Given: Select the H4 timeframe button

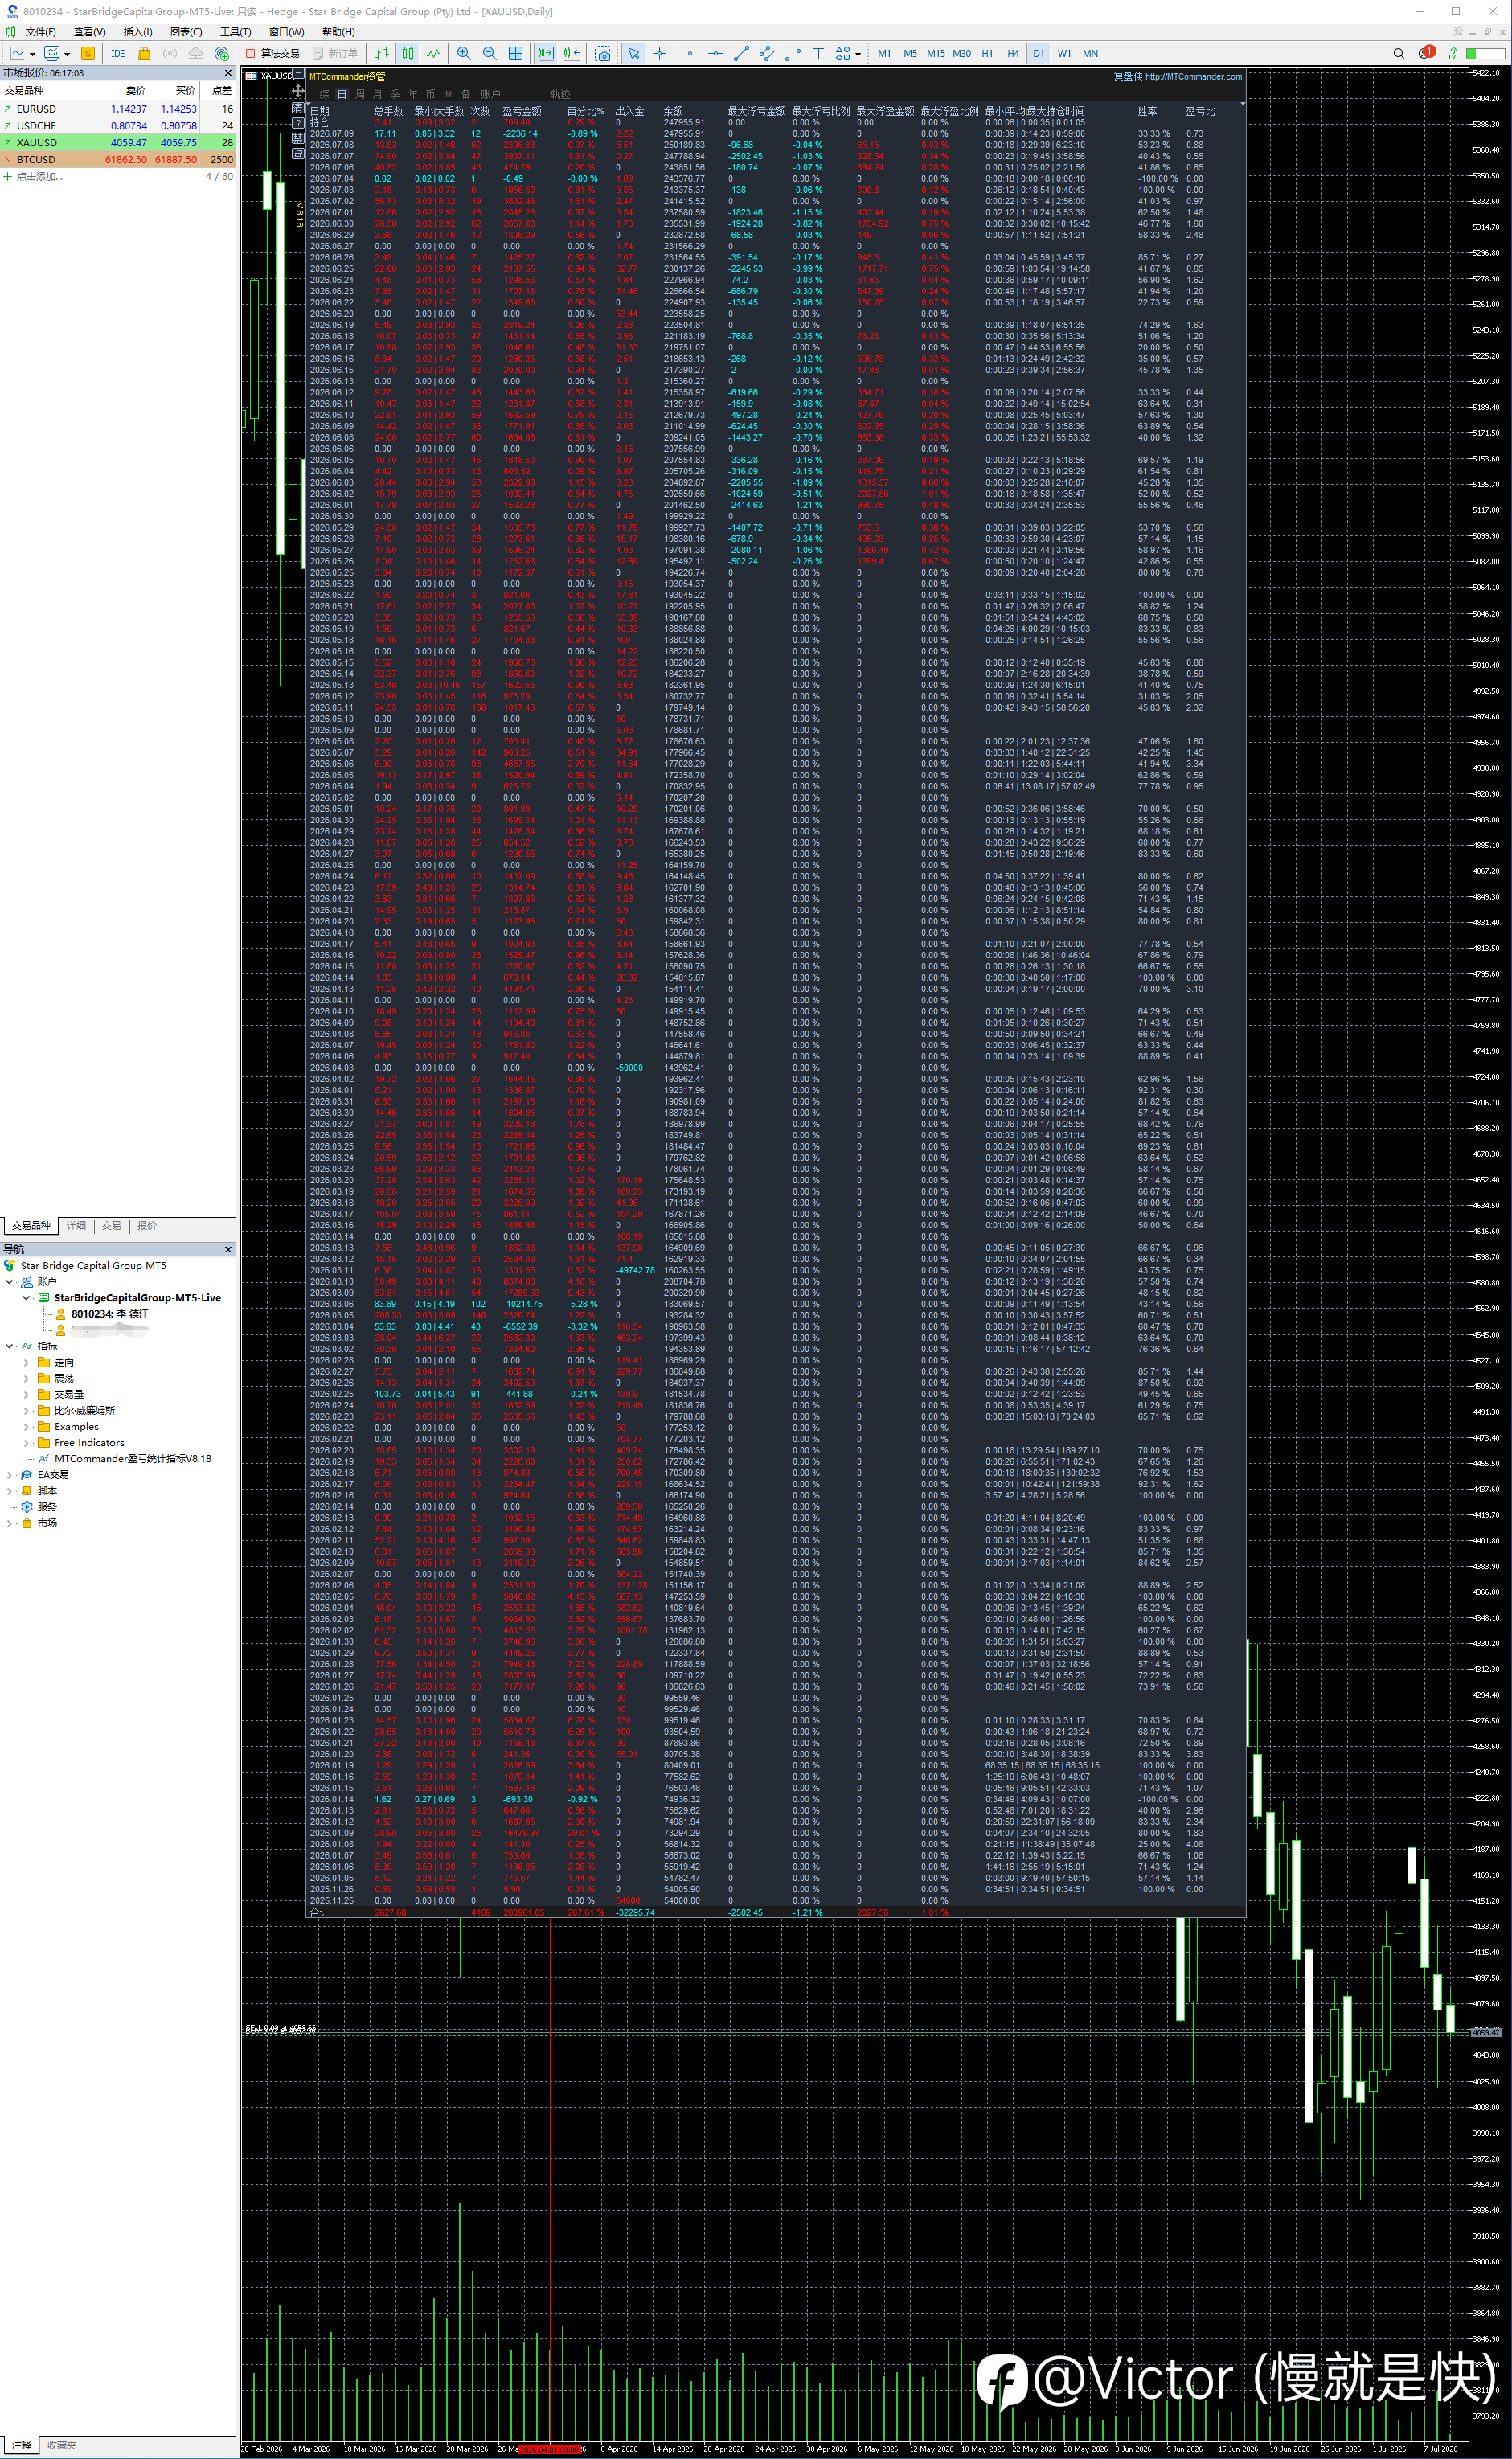Looking at the screenshot, I should coord(1013,54).
